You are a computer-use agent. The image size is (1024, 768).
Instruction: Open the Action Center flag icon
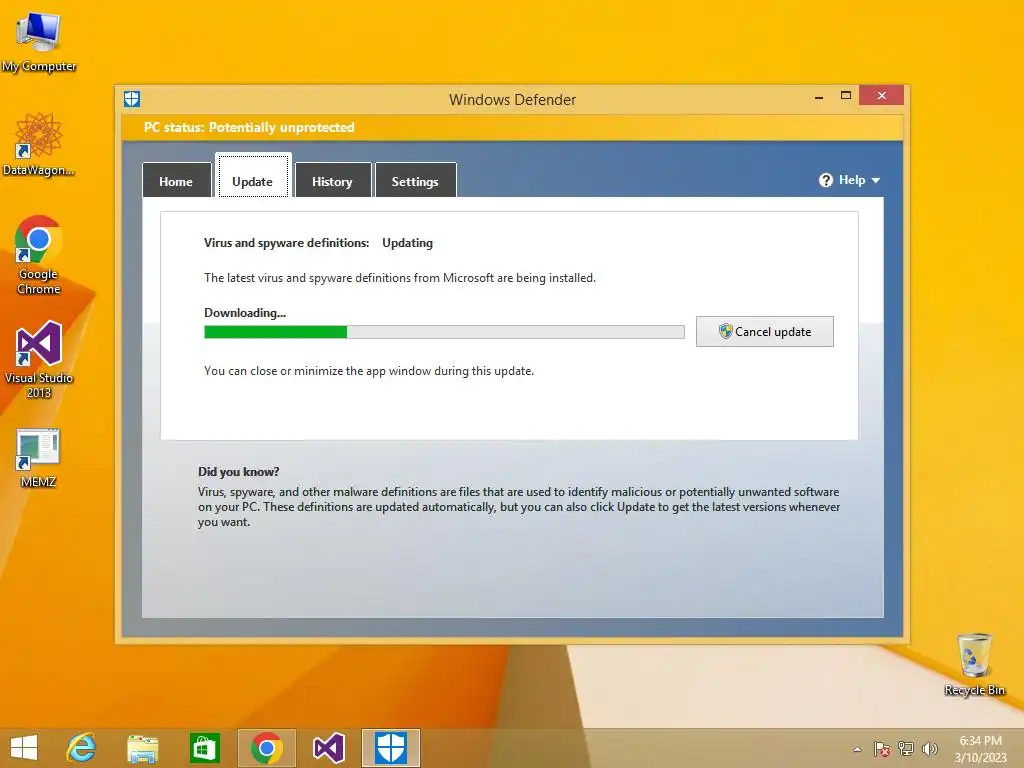[882, 749]
